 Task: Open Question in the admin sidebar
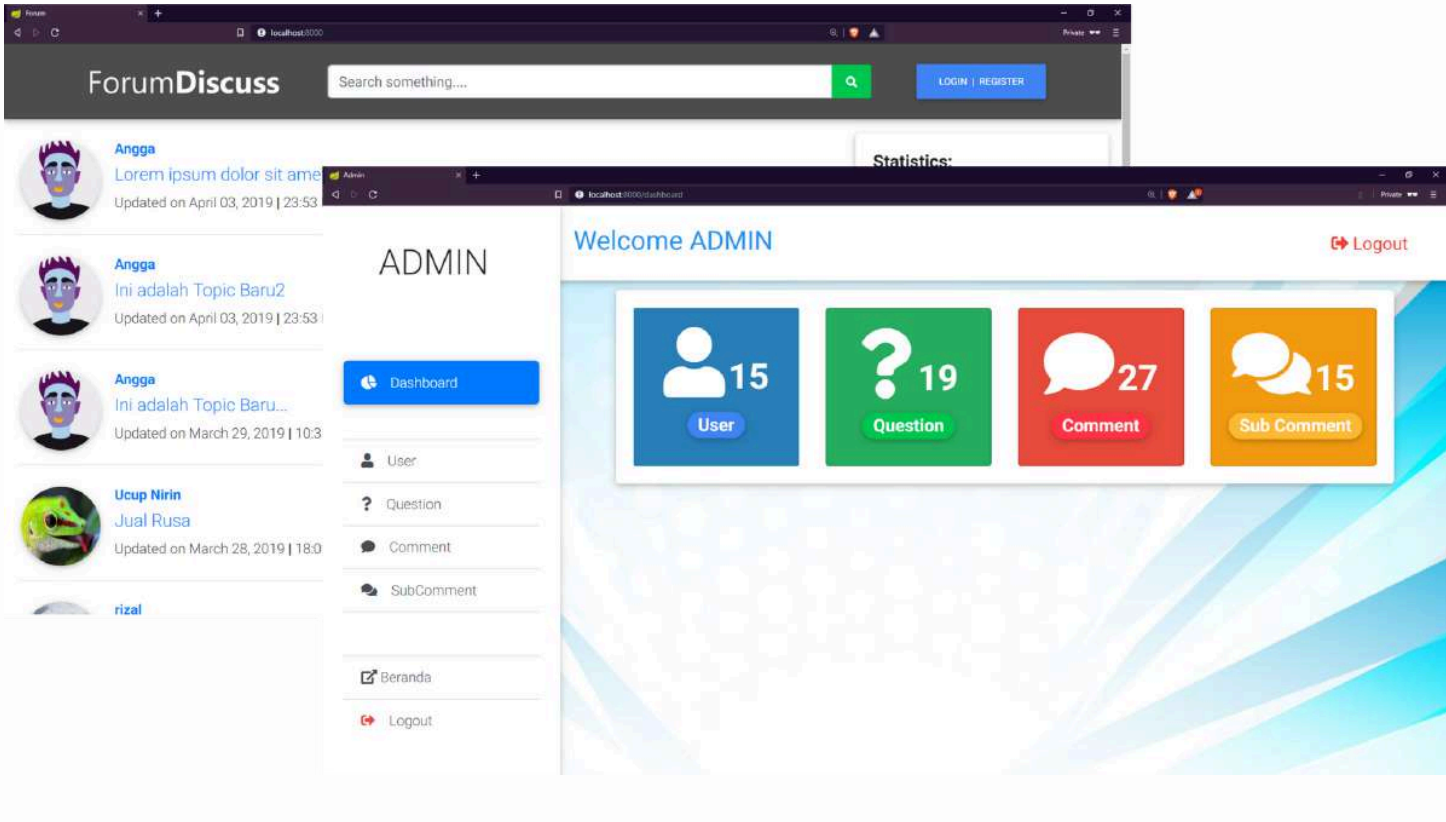[x=413, y=504]
